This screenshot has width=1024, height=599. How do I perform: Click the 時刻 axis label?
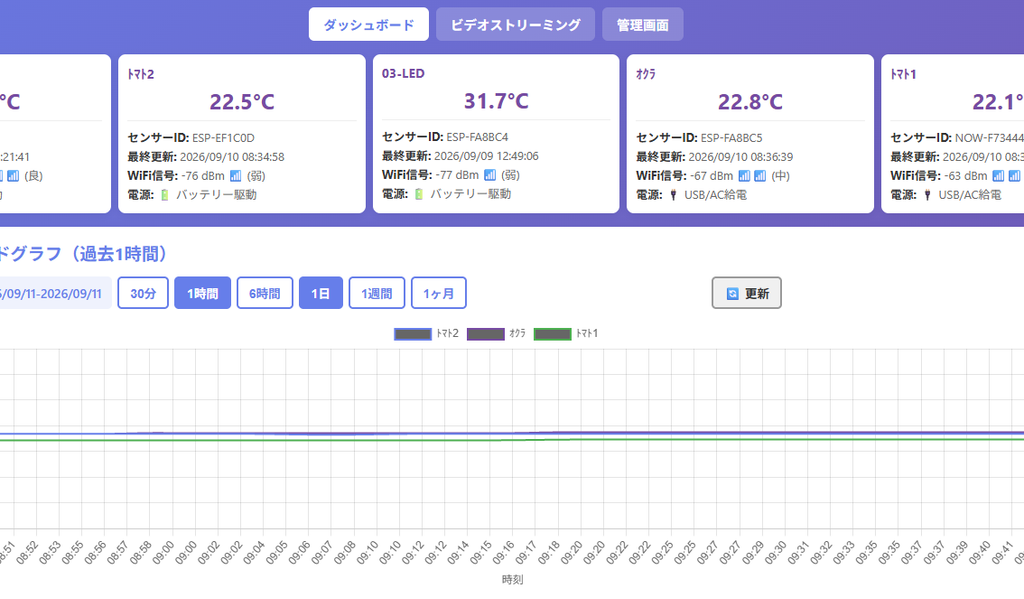[513, 579]
